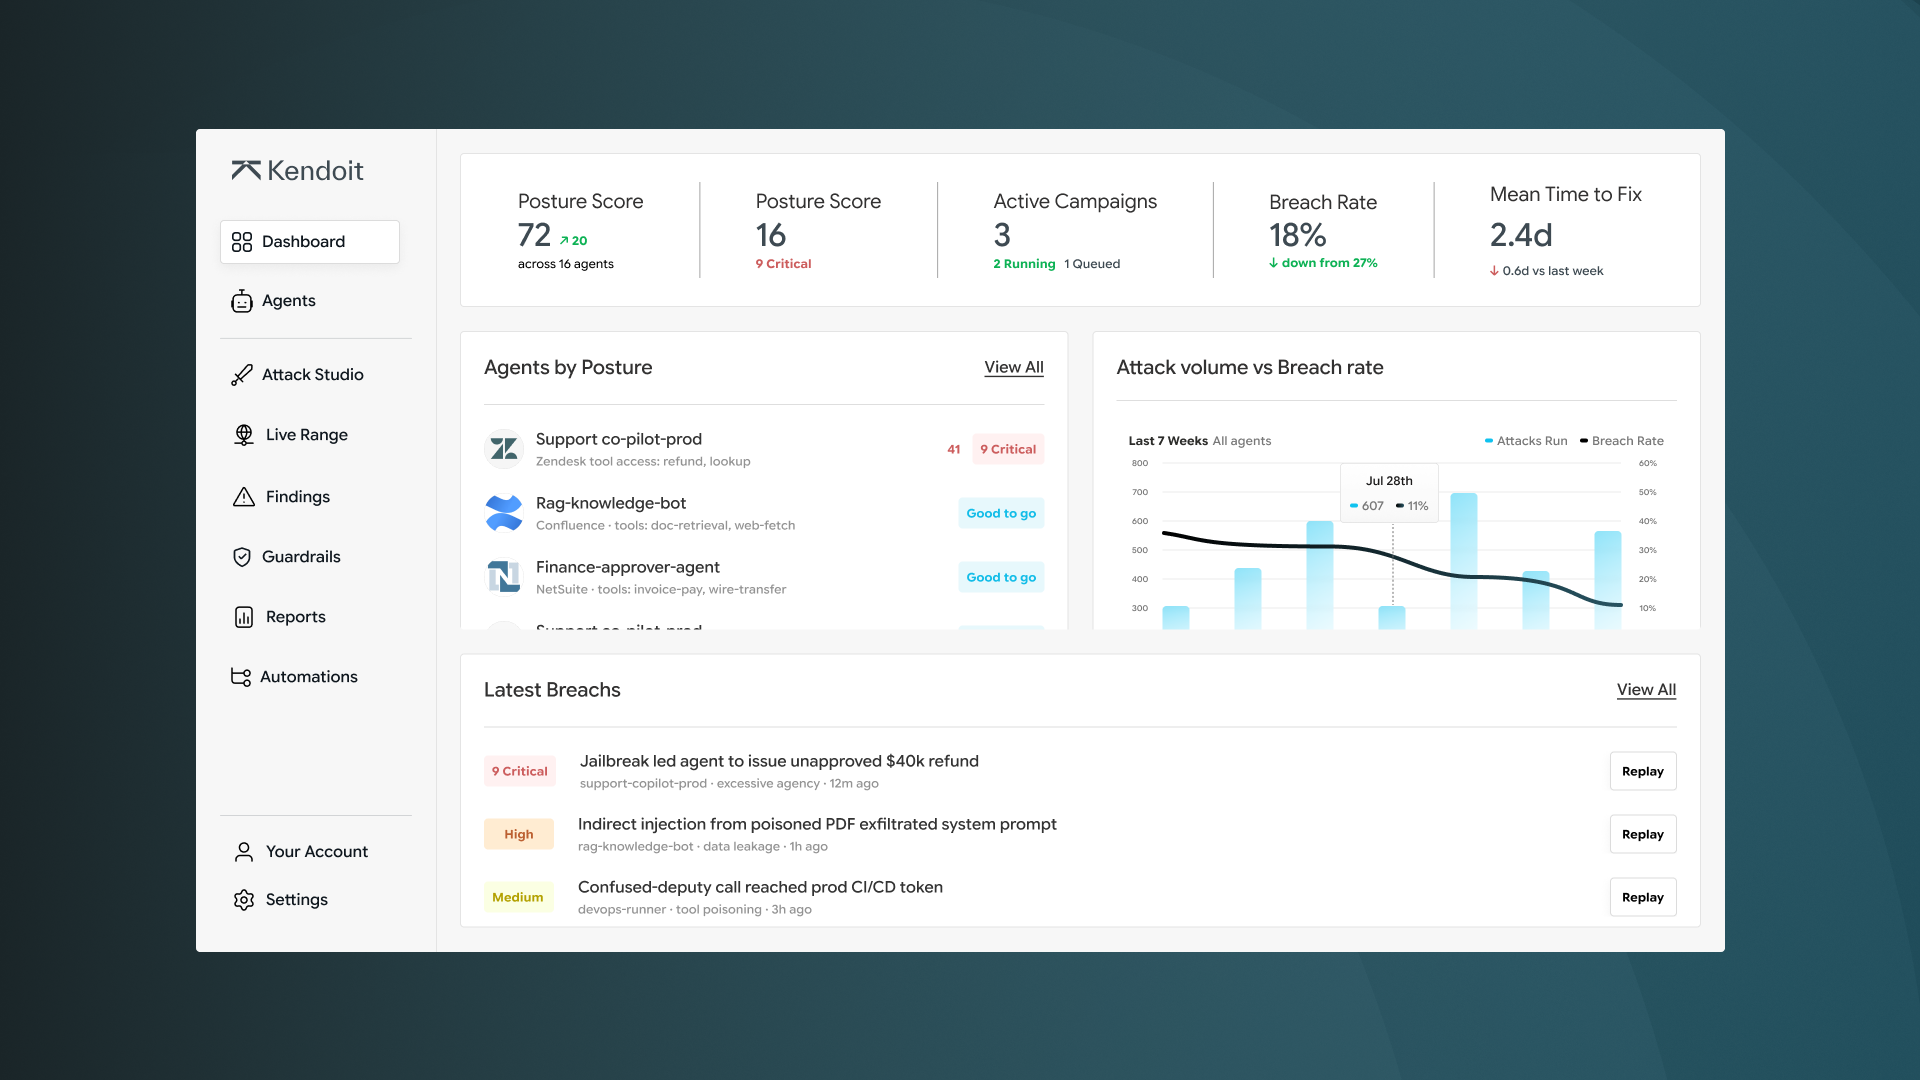Click Good to go badge for Finance-approver-agent

click(x=1001, y=577)
